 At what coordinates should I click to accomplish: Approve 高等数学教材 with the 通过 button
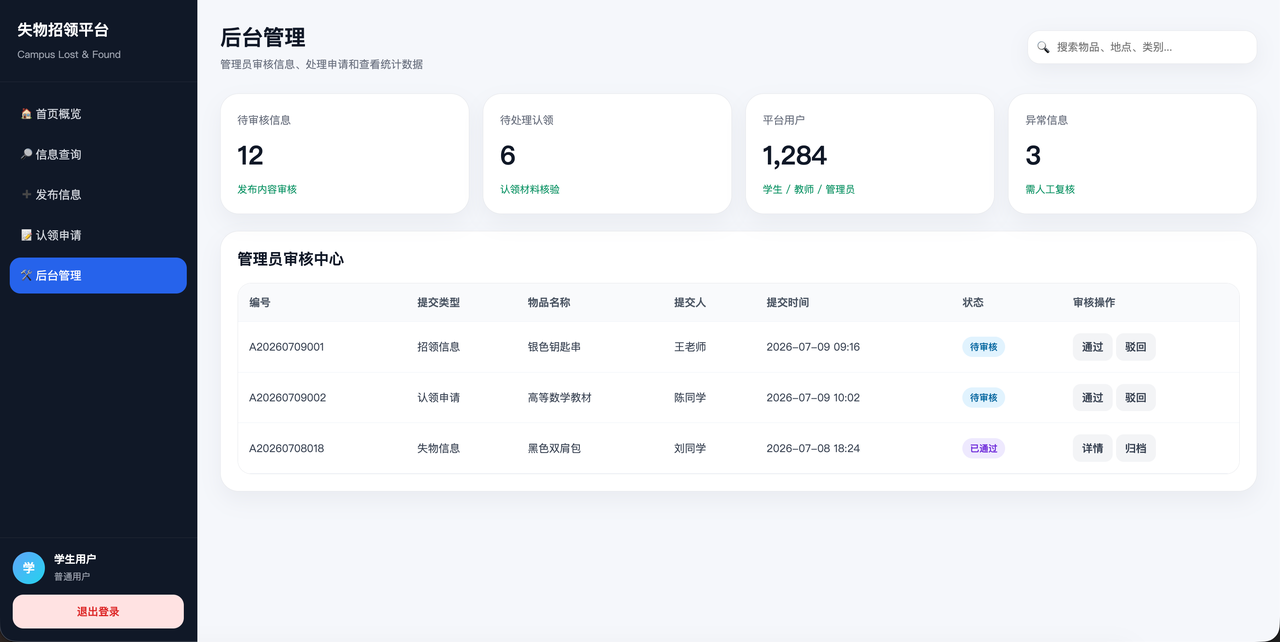pyautogui.click(x=1092, y=397)
